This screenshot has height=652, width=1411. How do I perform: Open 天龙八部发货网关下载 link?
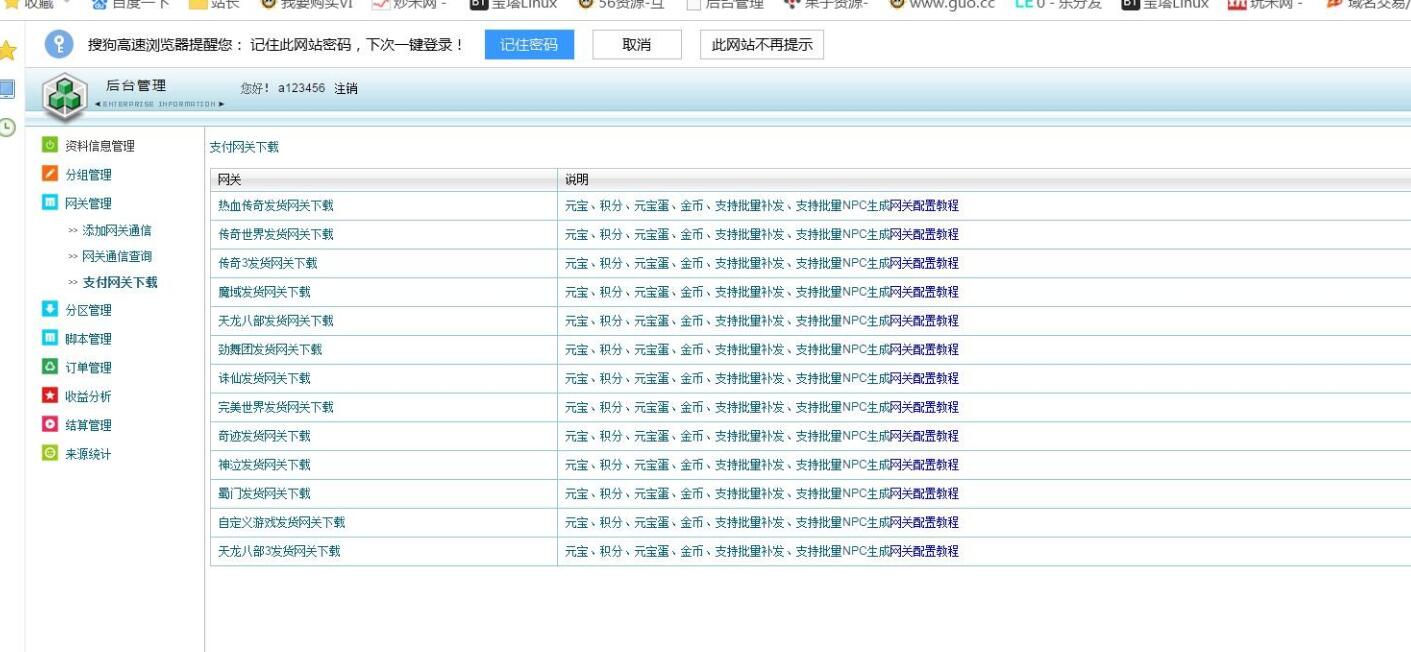point(276,321)
